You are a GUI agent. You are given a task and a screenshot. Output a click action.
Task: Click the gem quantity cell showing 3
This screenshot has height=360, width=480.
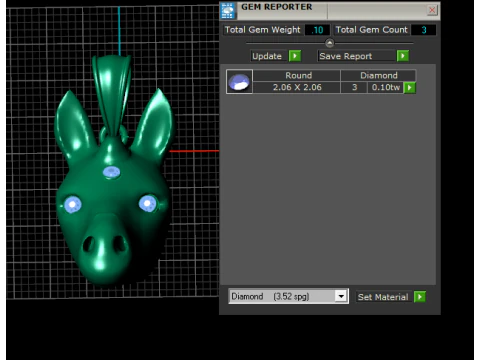coord(354,87)
